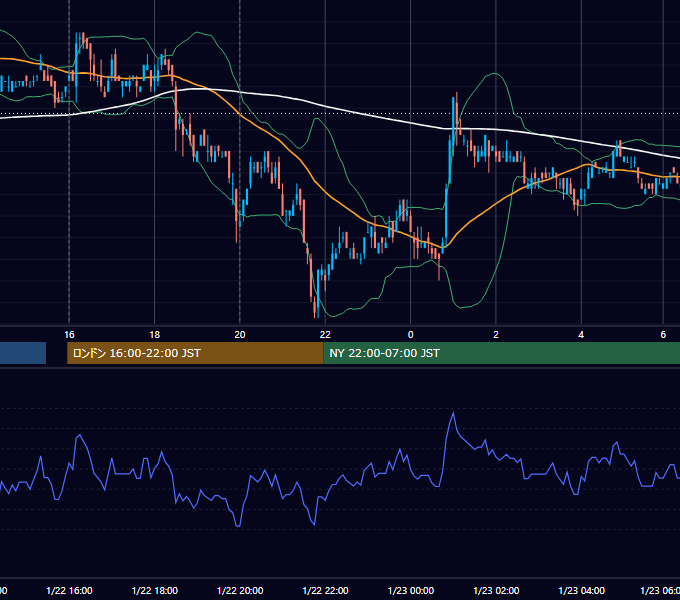This screenshot has width=680, height=600.
Task: Click the '18' hour label under the price chart
Action: click(x=155, y=334)
